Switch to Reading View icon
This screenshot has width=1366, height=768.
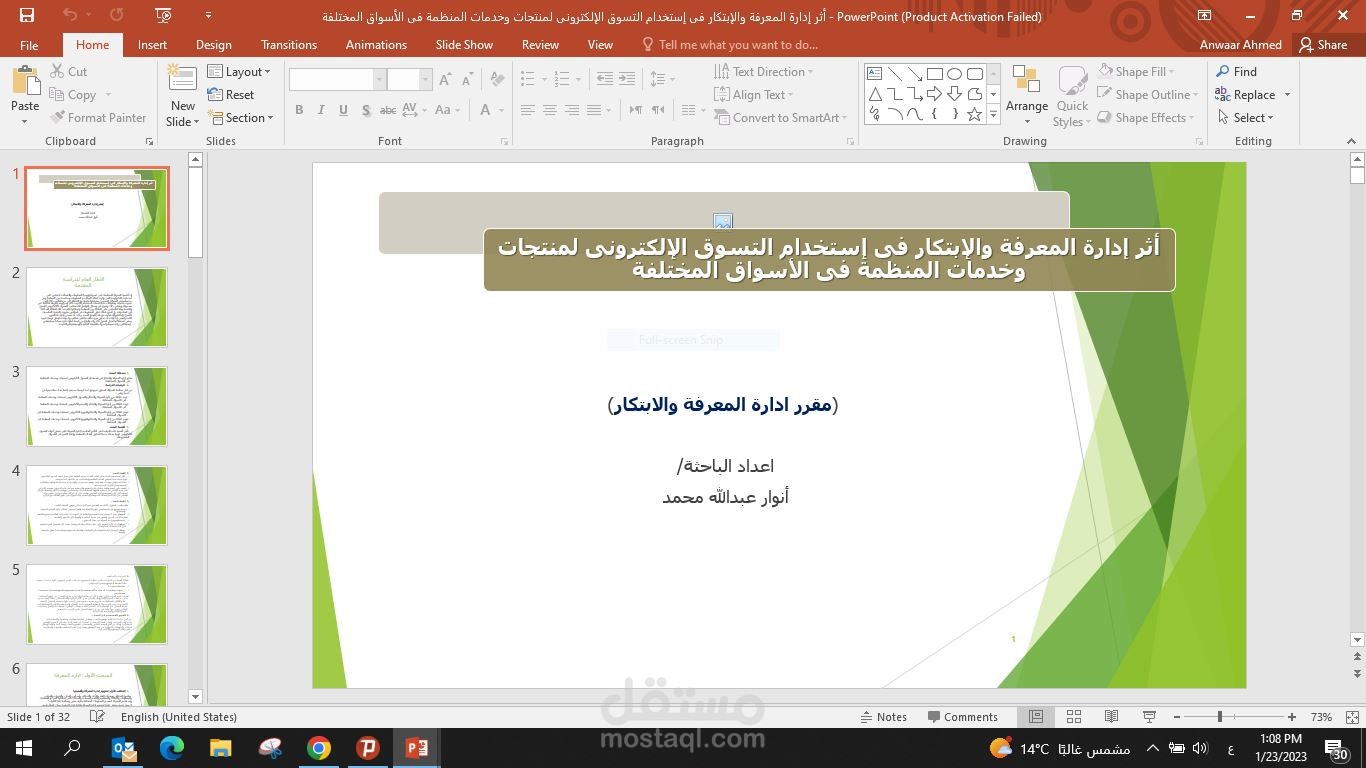(x=1111, y=717)
